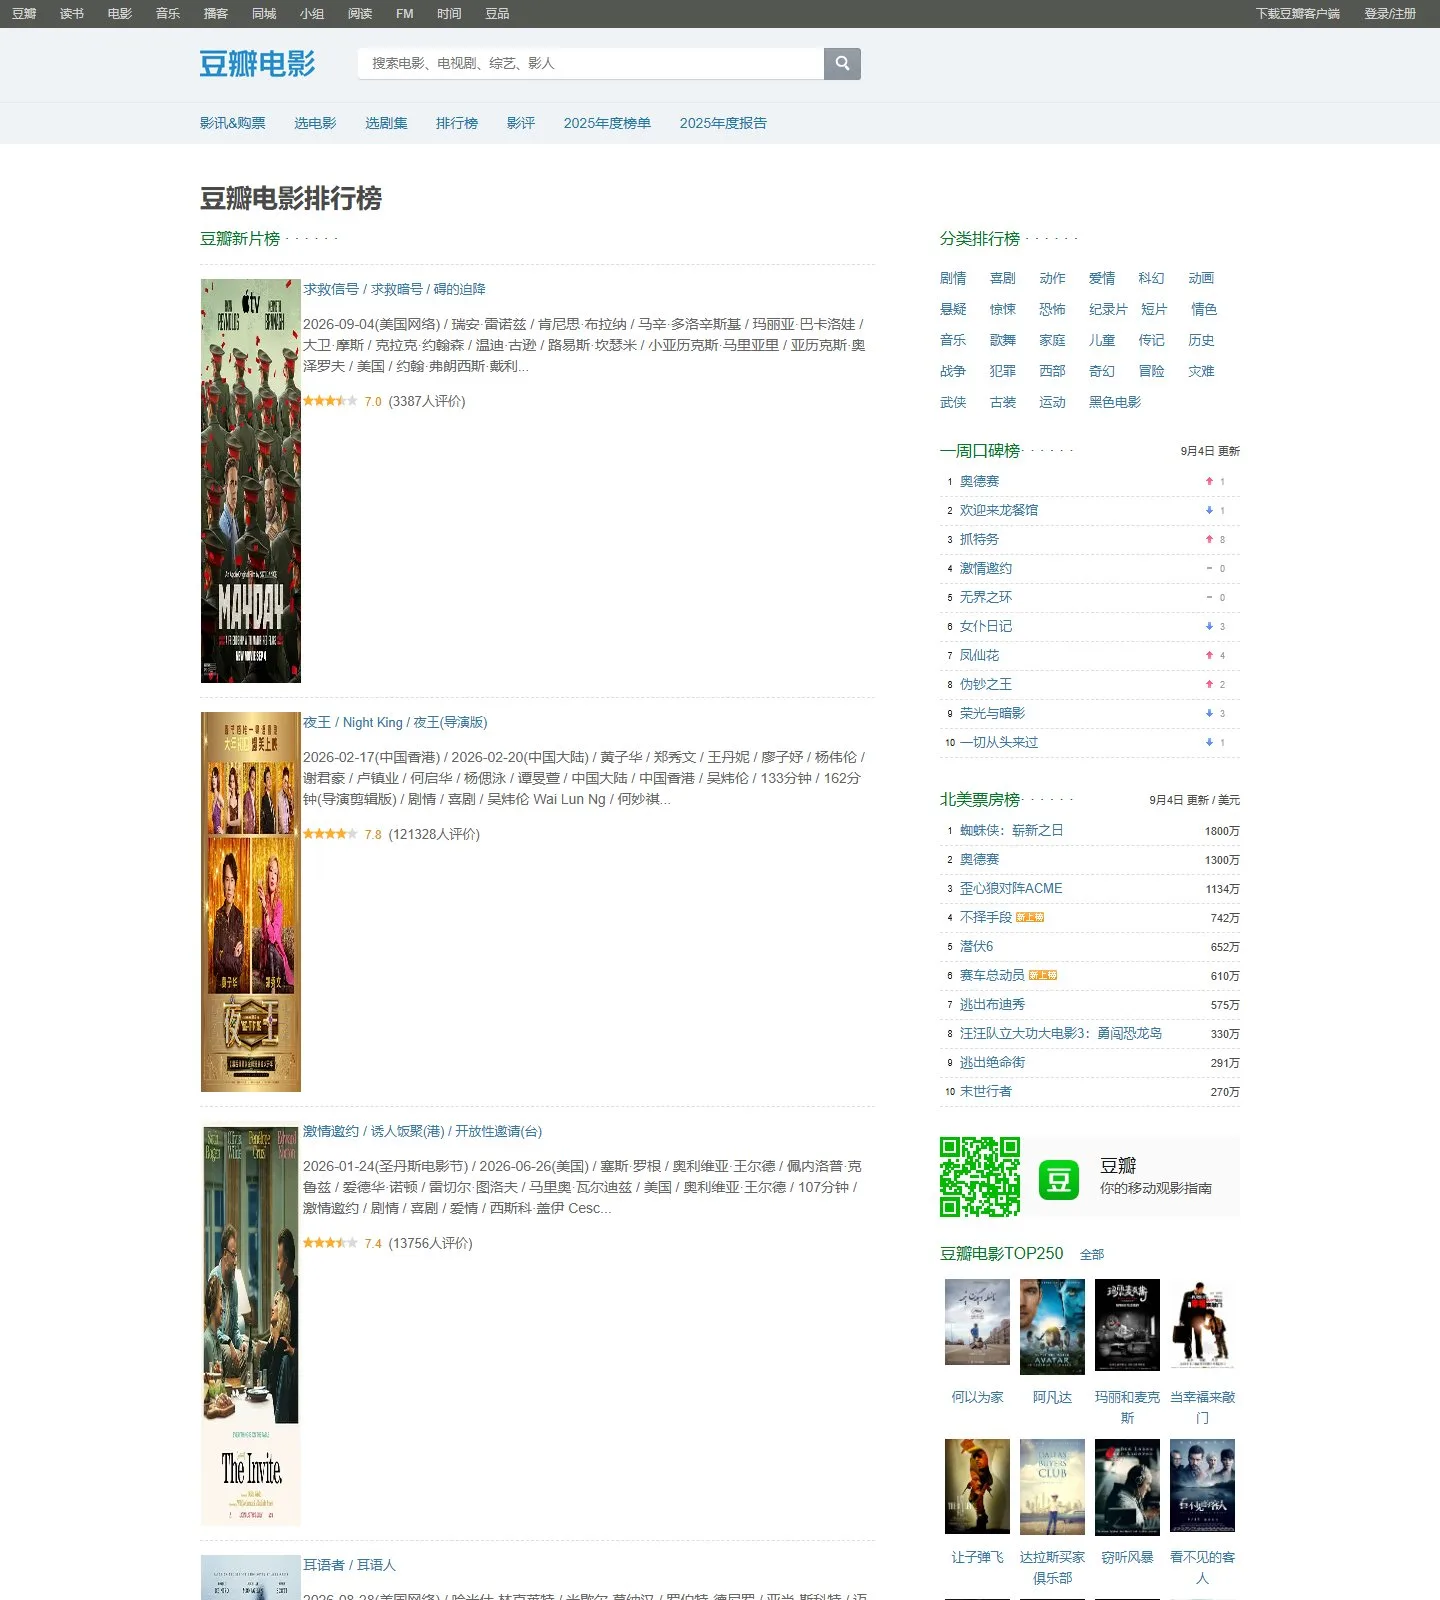The width and height of the screenshot is (1440, 1600).
Task: Open 末世行者 in box office list
Action: [x=986, y=1091]
